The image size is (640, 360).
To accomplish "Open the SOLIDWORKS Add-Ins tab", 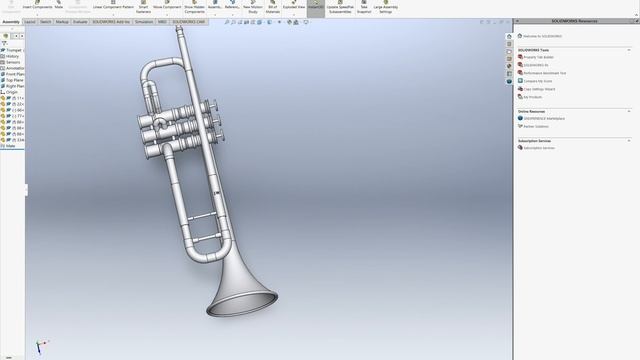I will point(111,22).
